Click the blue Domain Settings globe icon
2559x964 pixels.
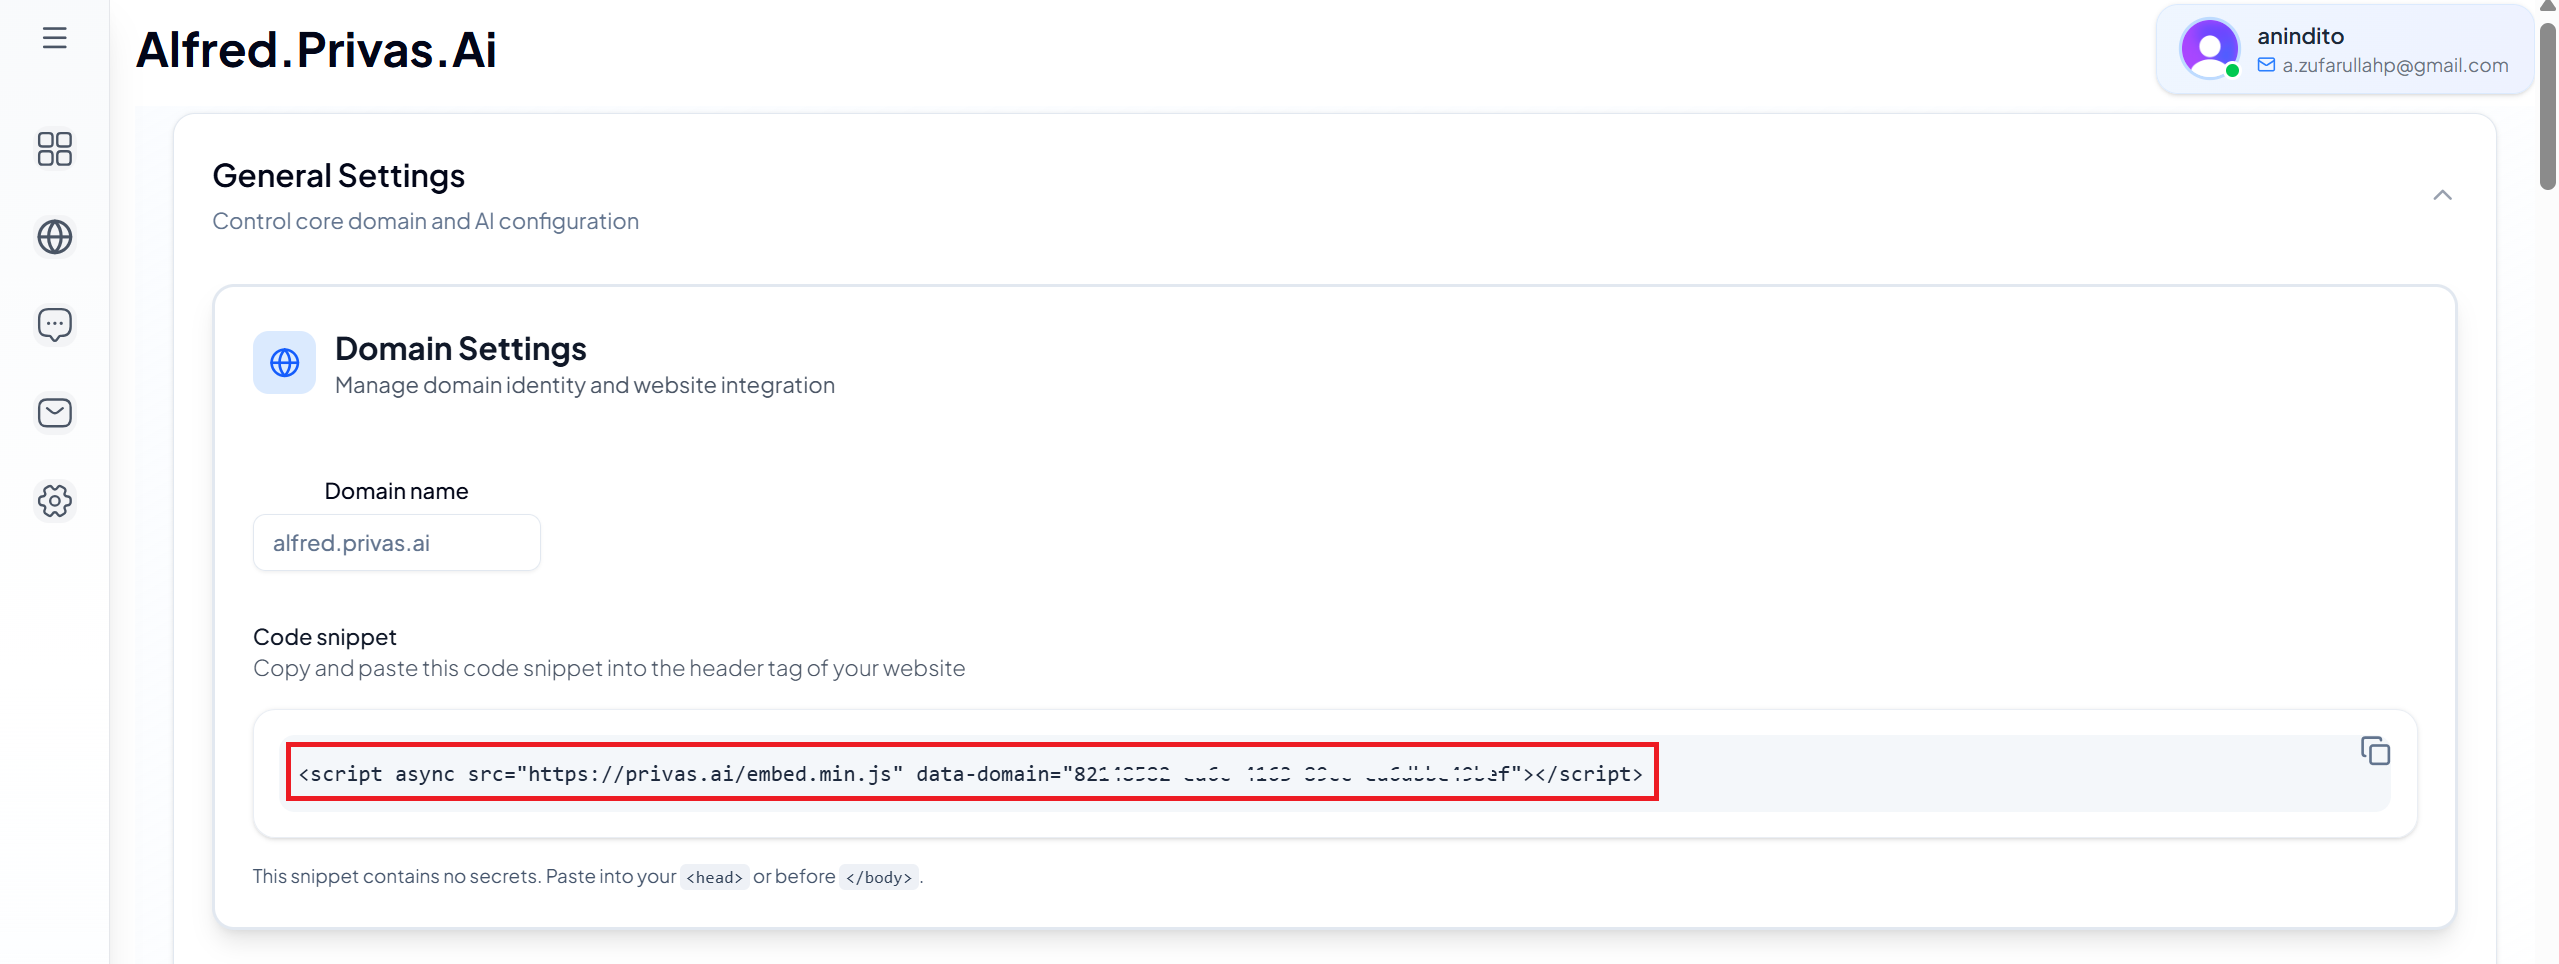(x=284, y=362)
